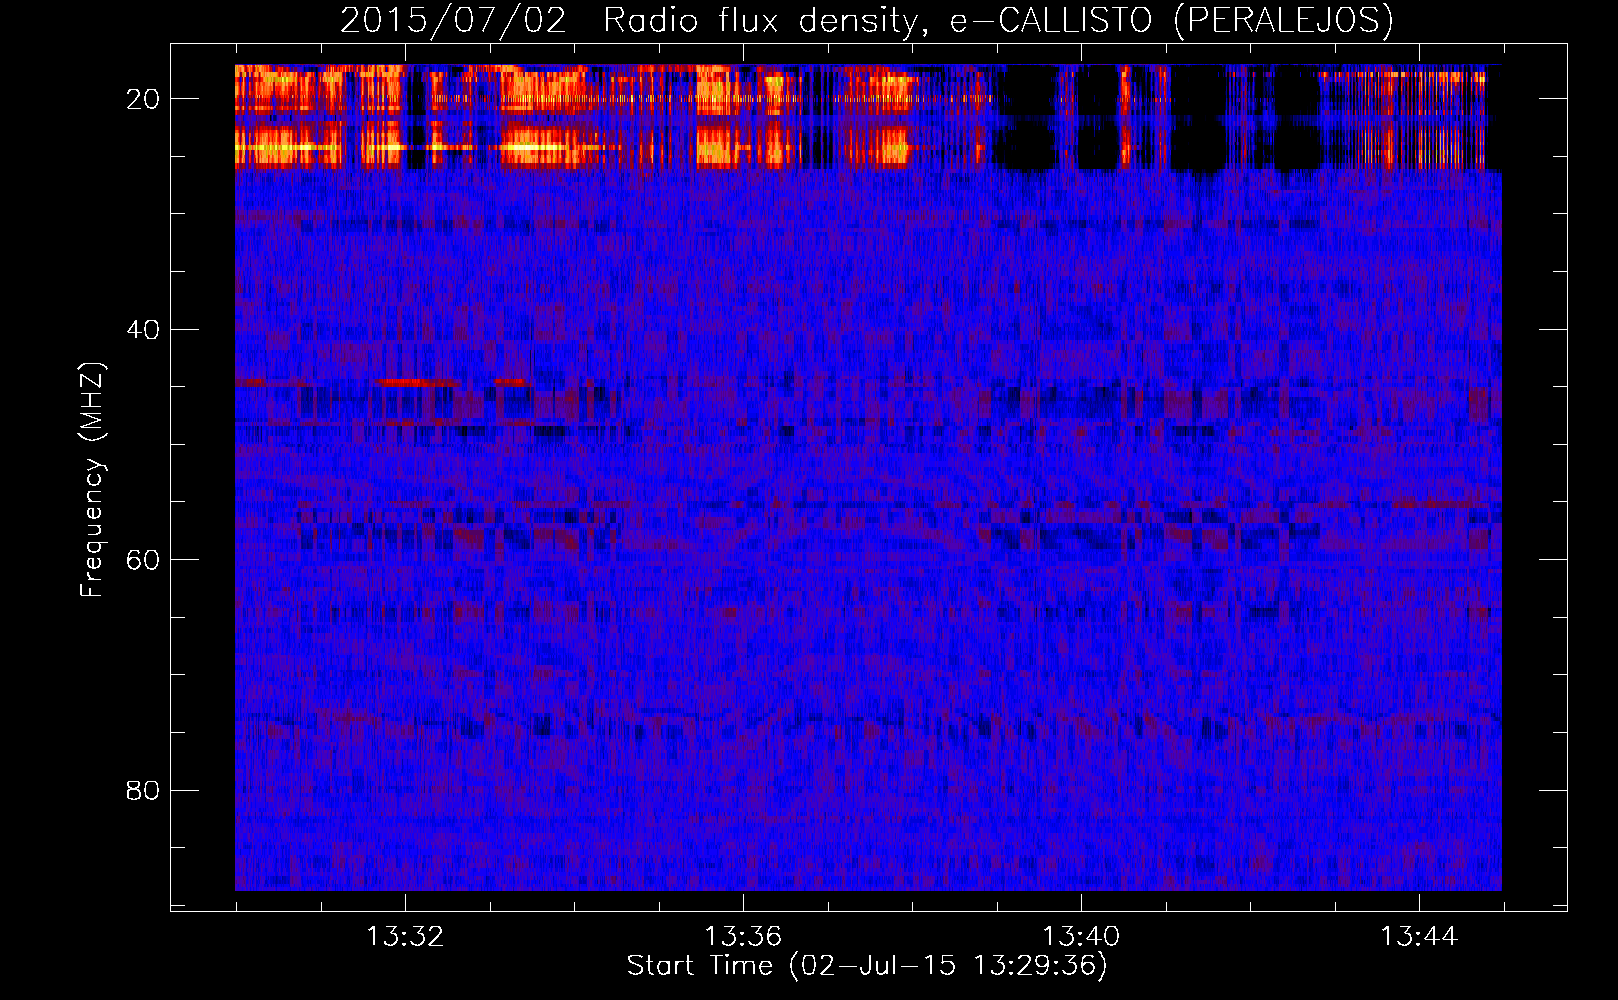Click the "Frequency (MHZ)" axis label
This screenshot has width=1618, height=1000.
[92, 480]
